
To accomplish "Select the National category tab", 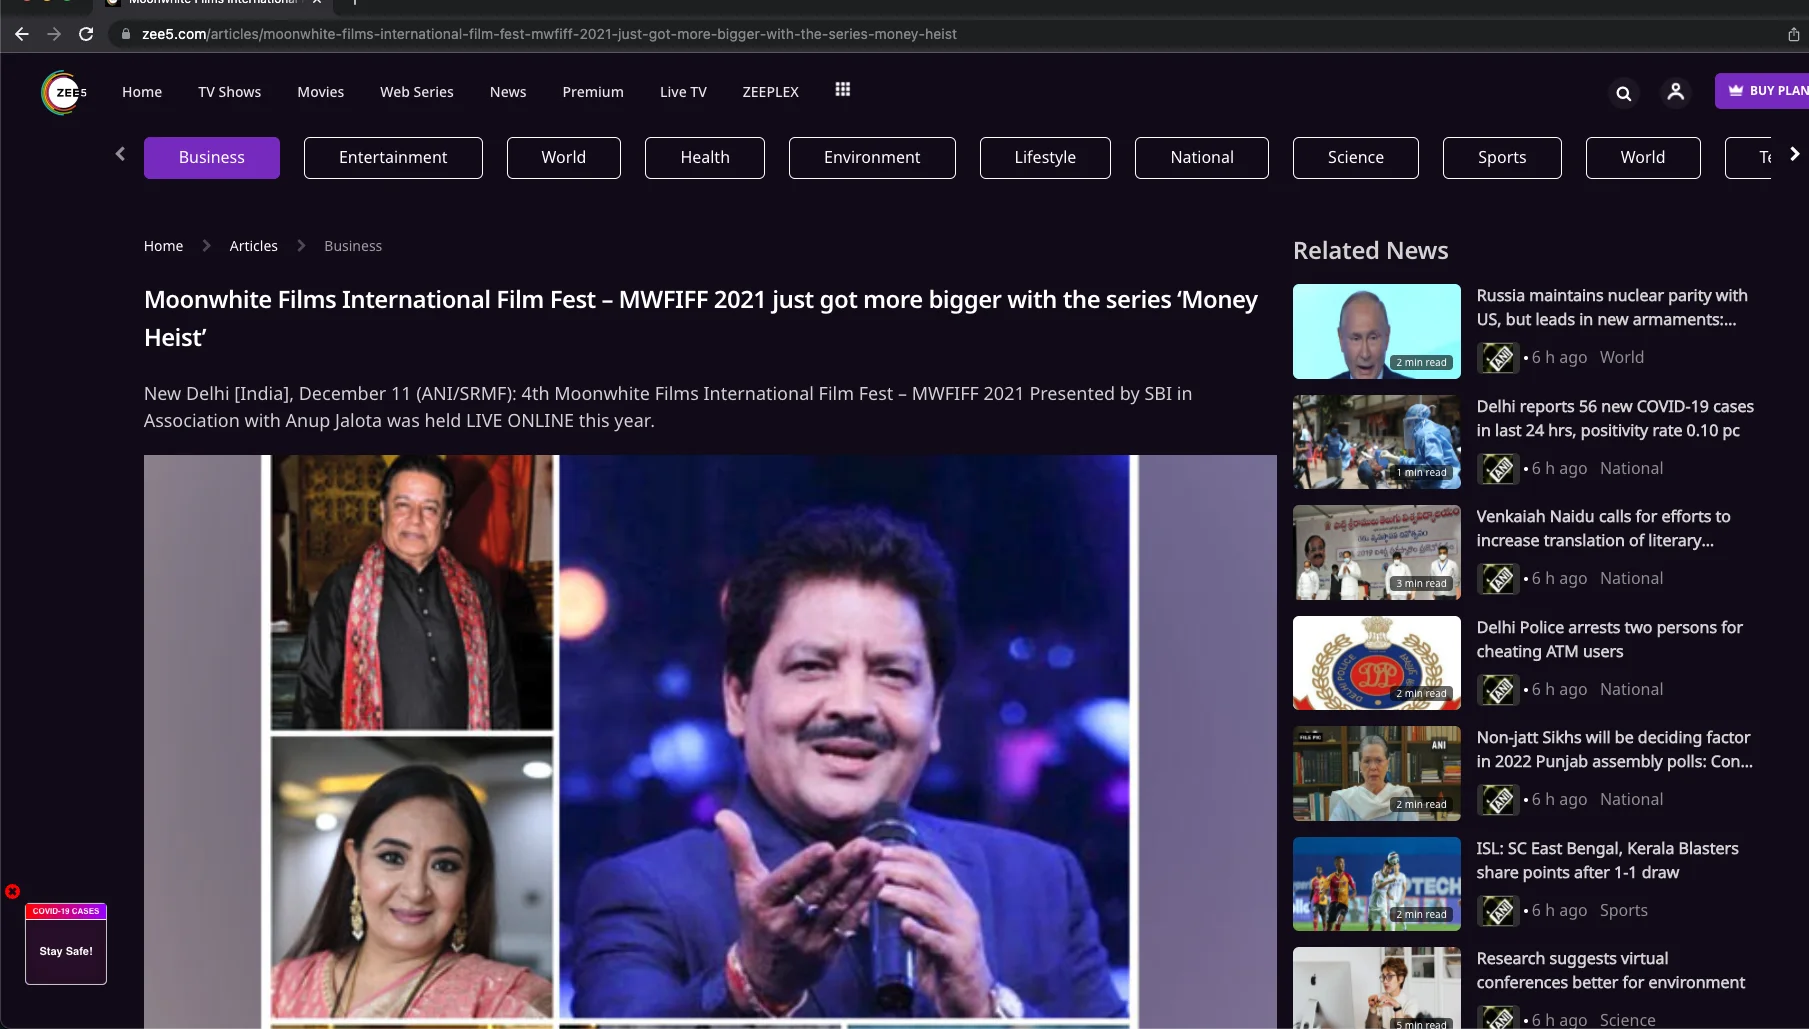I will [1202, 158].
